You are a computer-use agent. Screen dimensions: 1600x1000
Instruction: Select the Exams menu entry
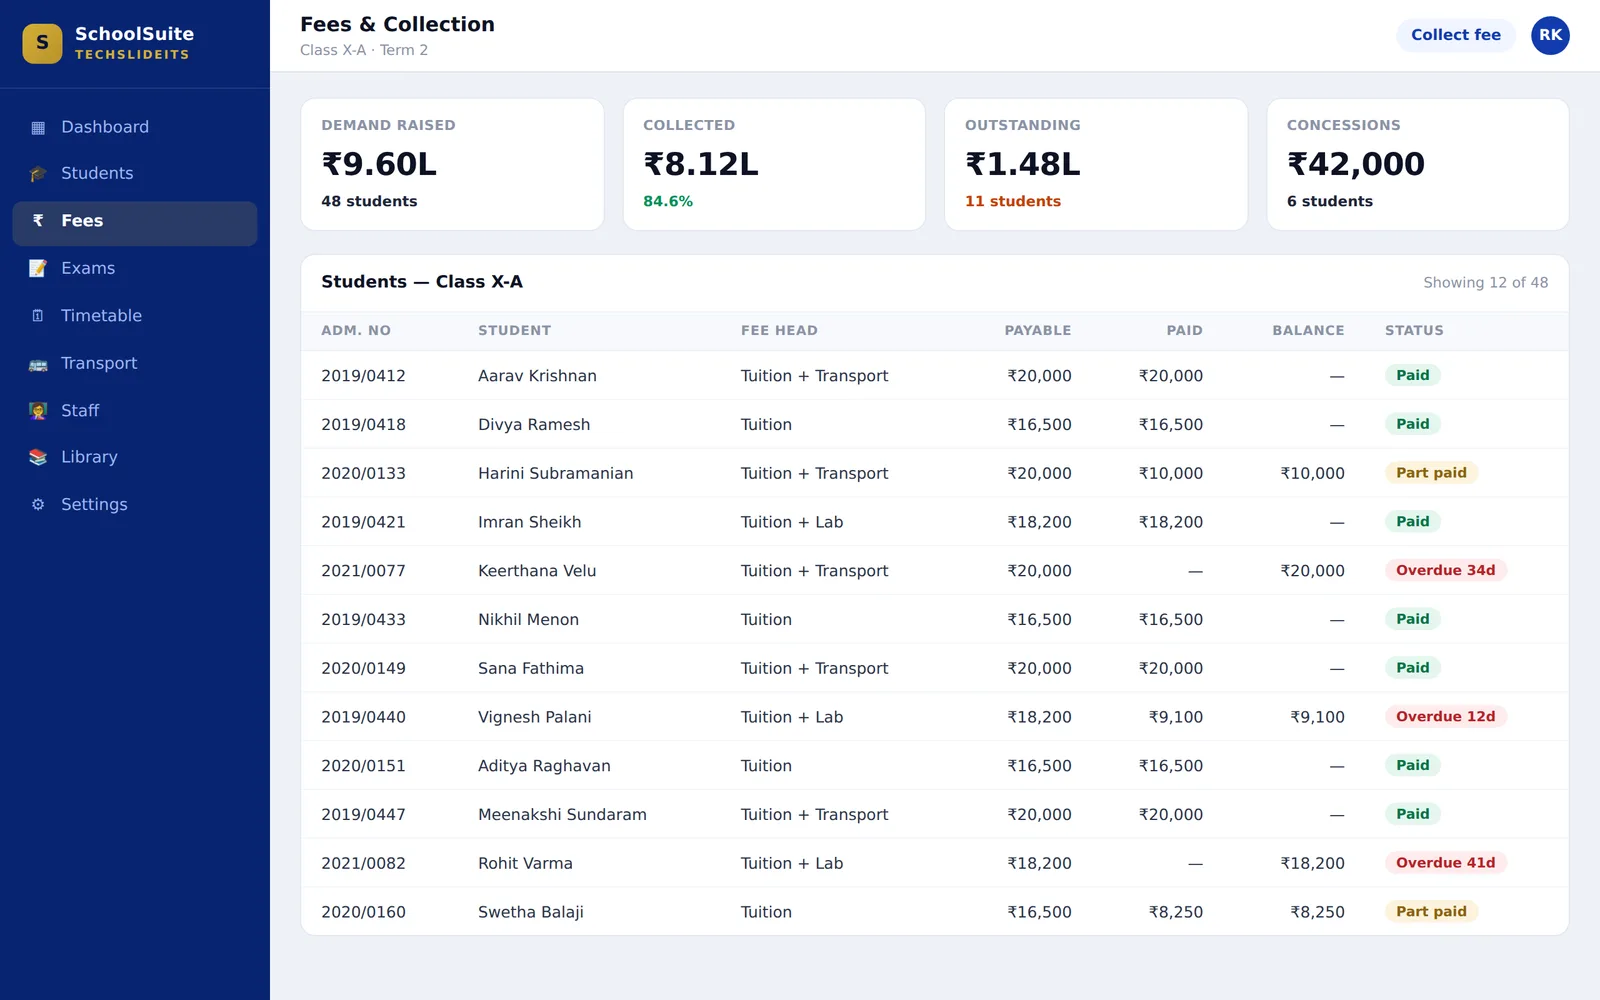134,268
